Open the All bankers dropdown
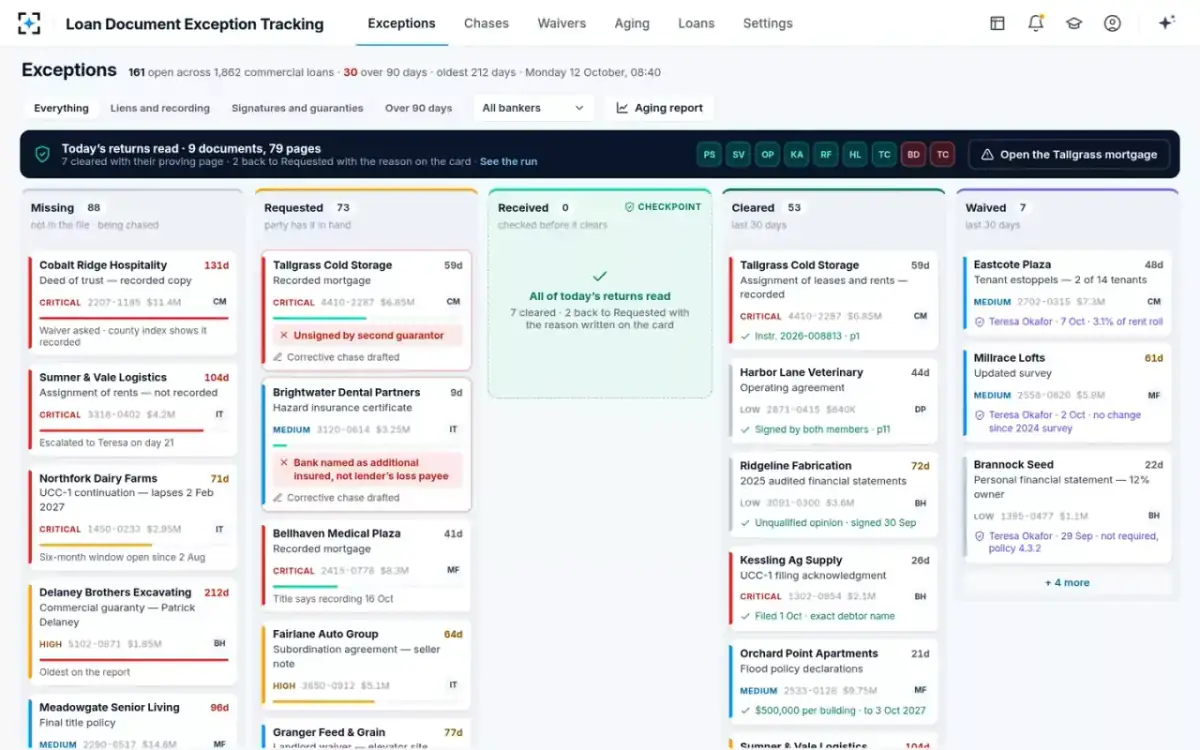The height and width of the screenshot is (750, 1200). 533,108
